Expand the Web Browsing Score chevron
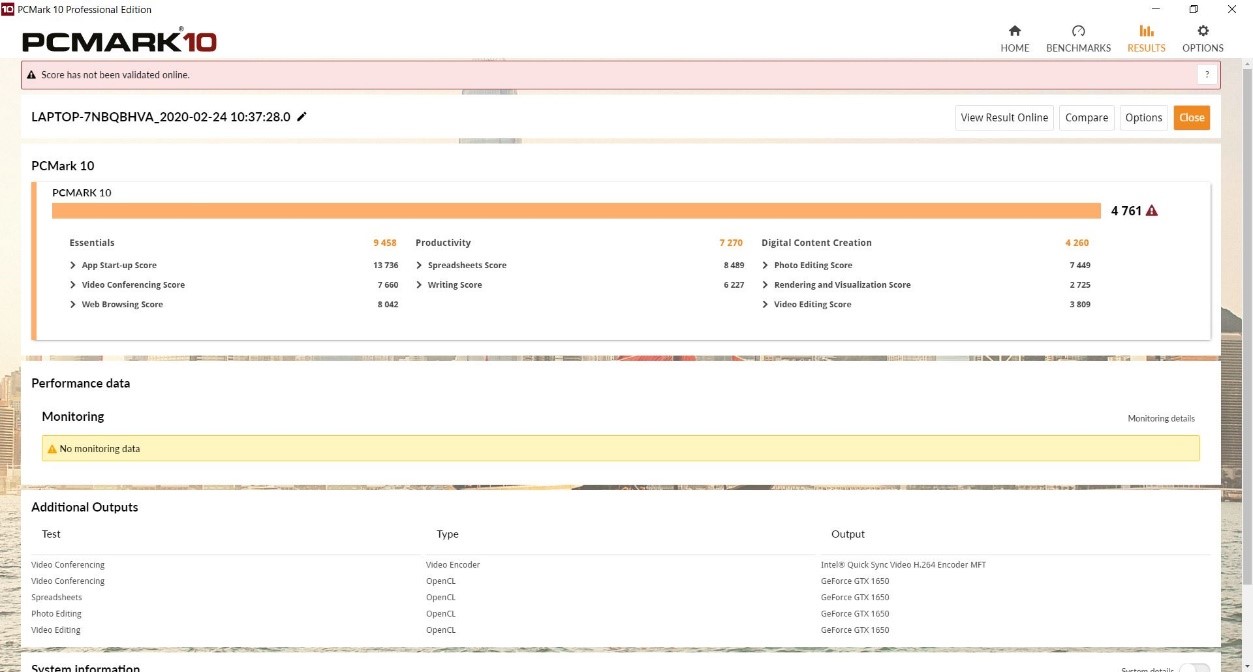Screen dimensions: 1253x672 (73, 304)
